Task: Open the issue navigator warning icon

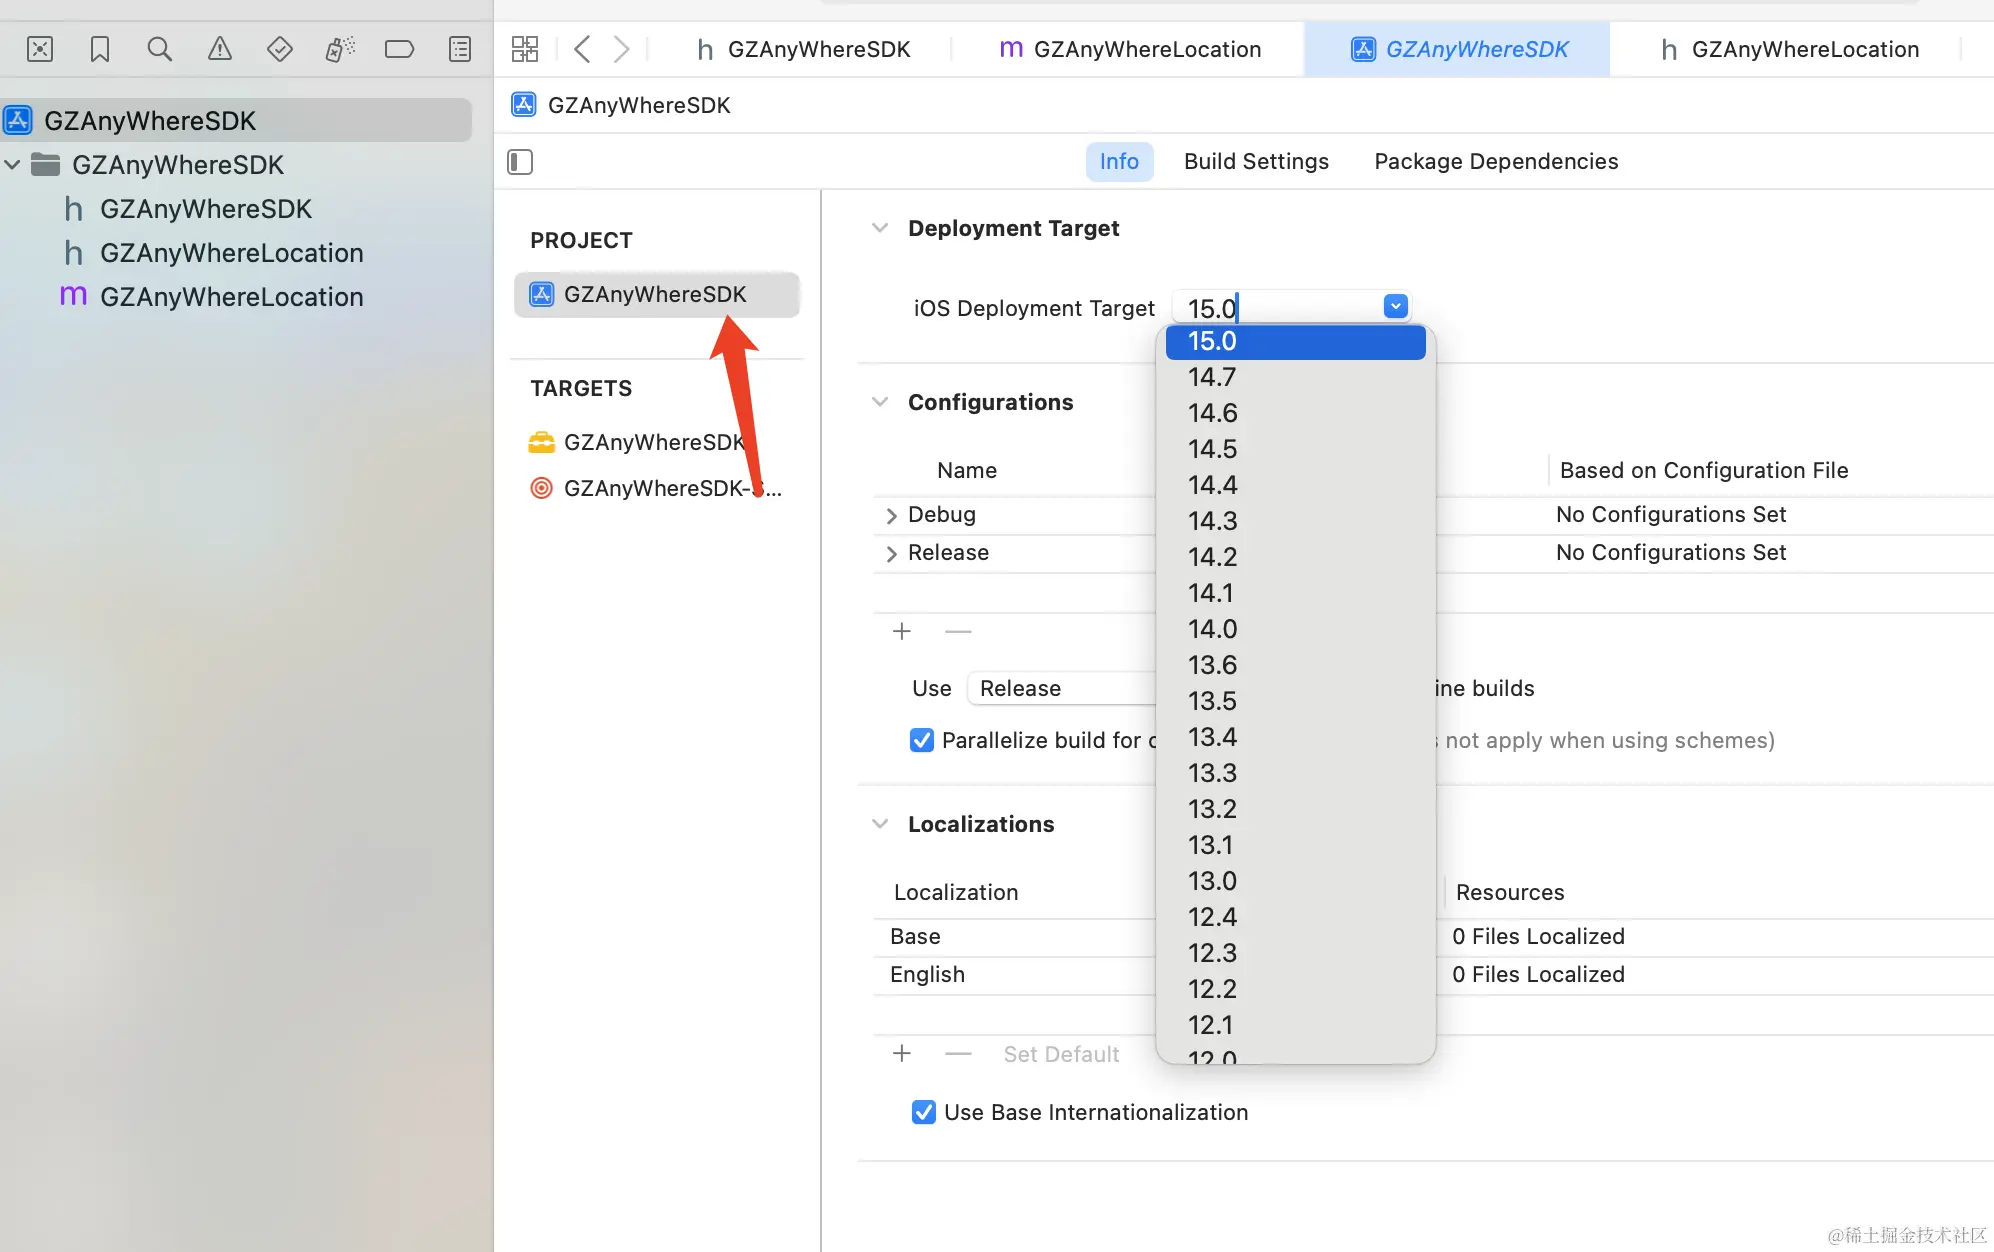Action: pyautogui.click(x=219, y=49)
